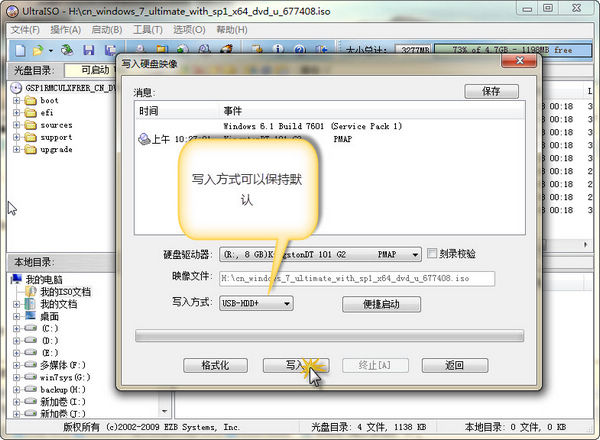Click the (E:) drive icon
The height and width of the screenshot is (440, 600).
point(30,352)
